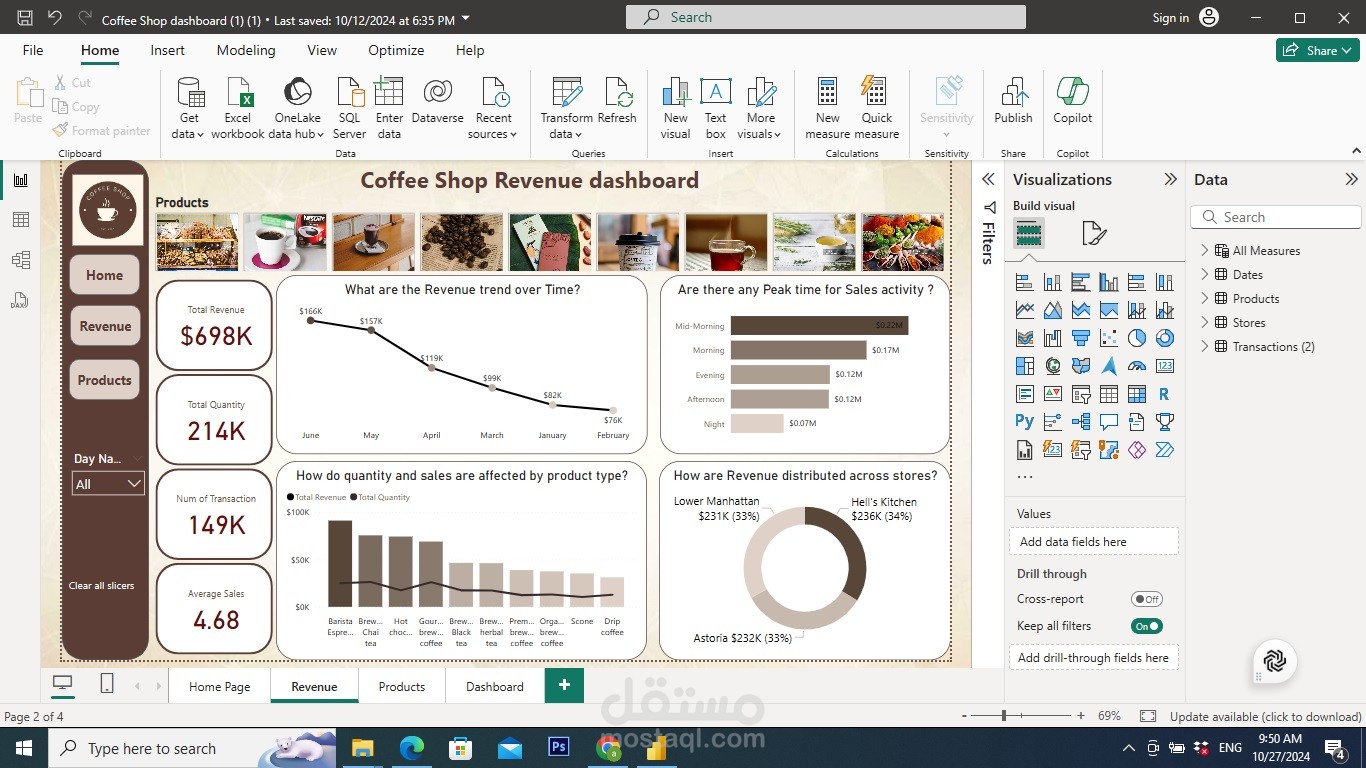Choose the area chart visual icon
The image size is (1366, 768).
(1052, 310)
